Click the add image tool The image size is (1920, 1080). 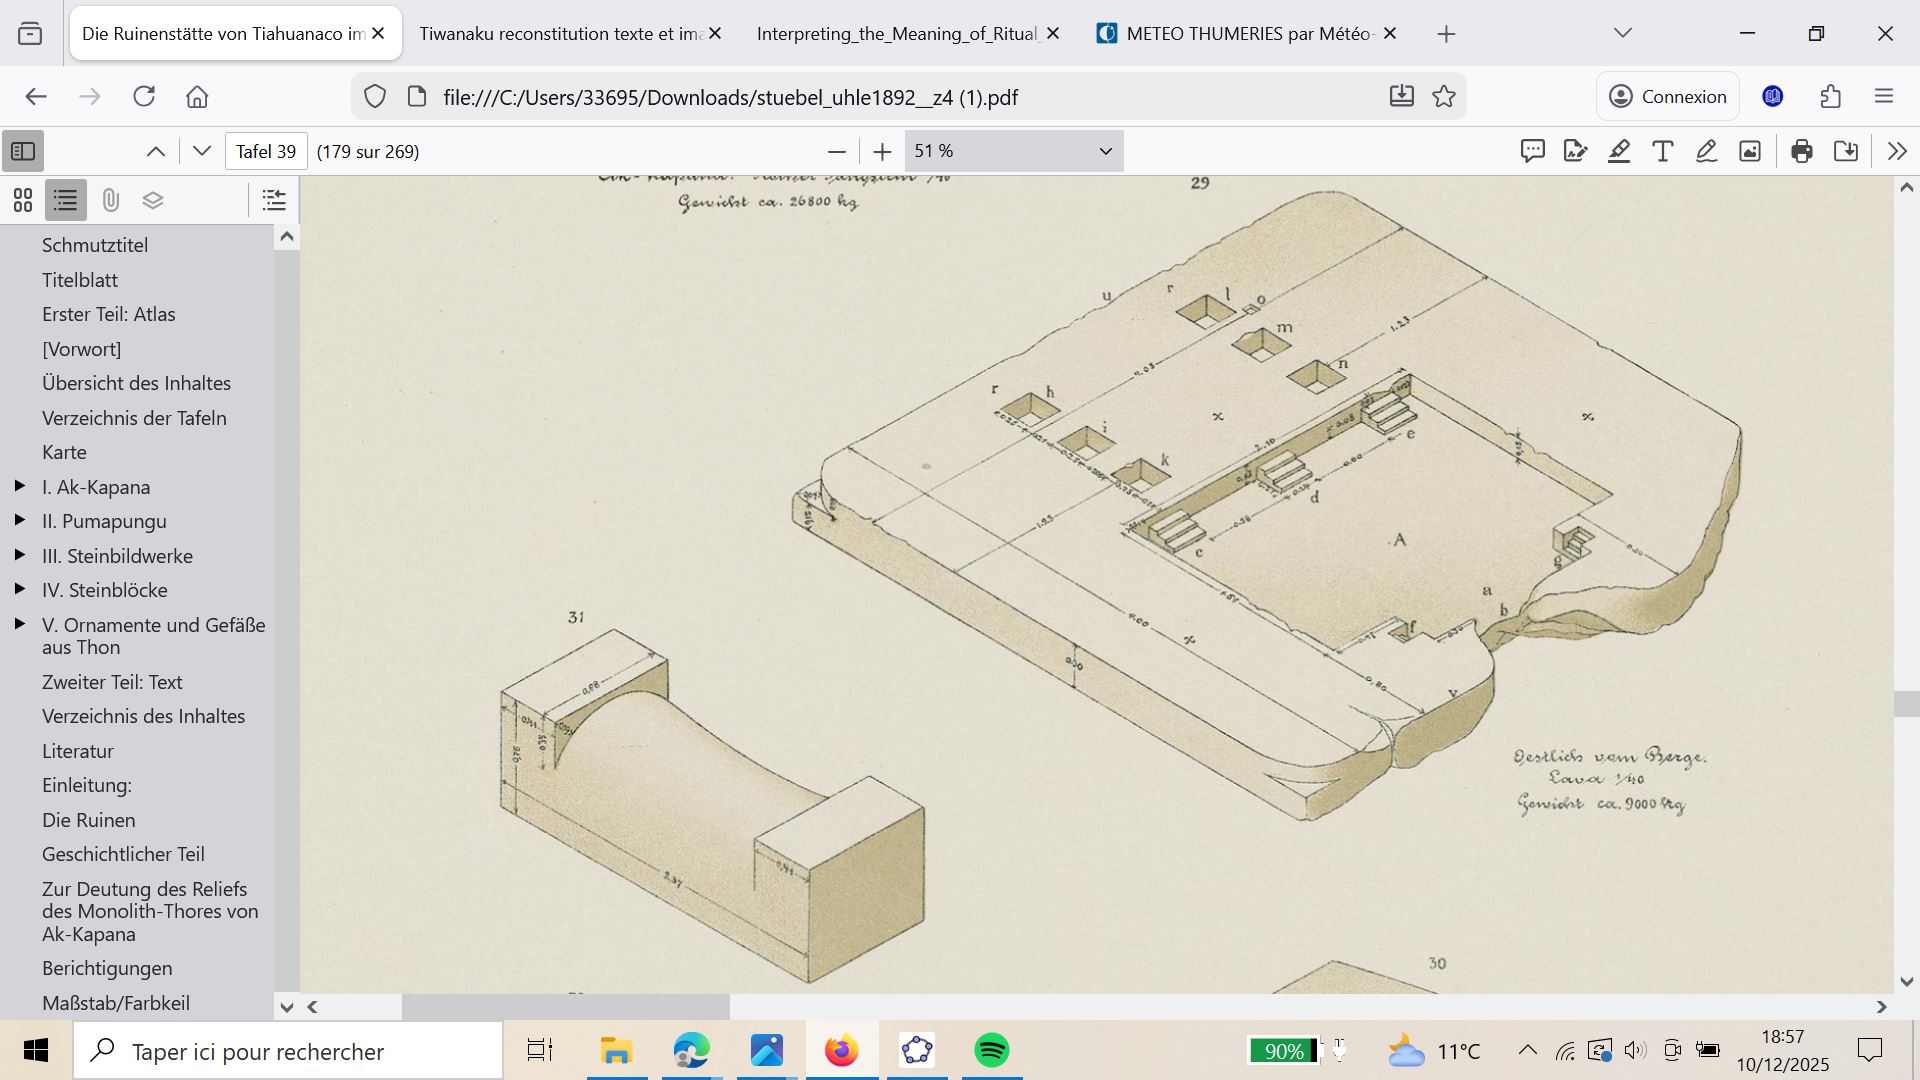point(1750,151)
